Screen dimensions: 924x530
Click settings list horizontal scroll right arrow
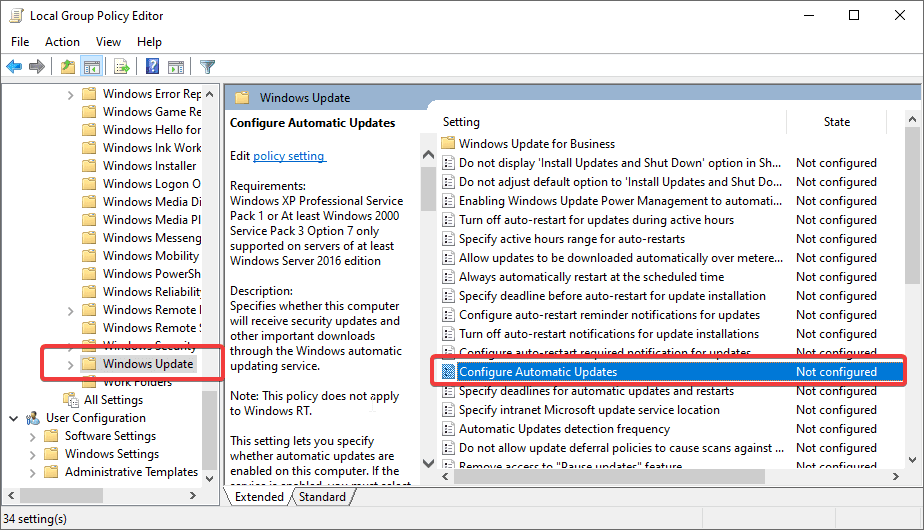coord(896,476)
